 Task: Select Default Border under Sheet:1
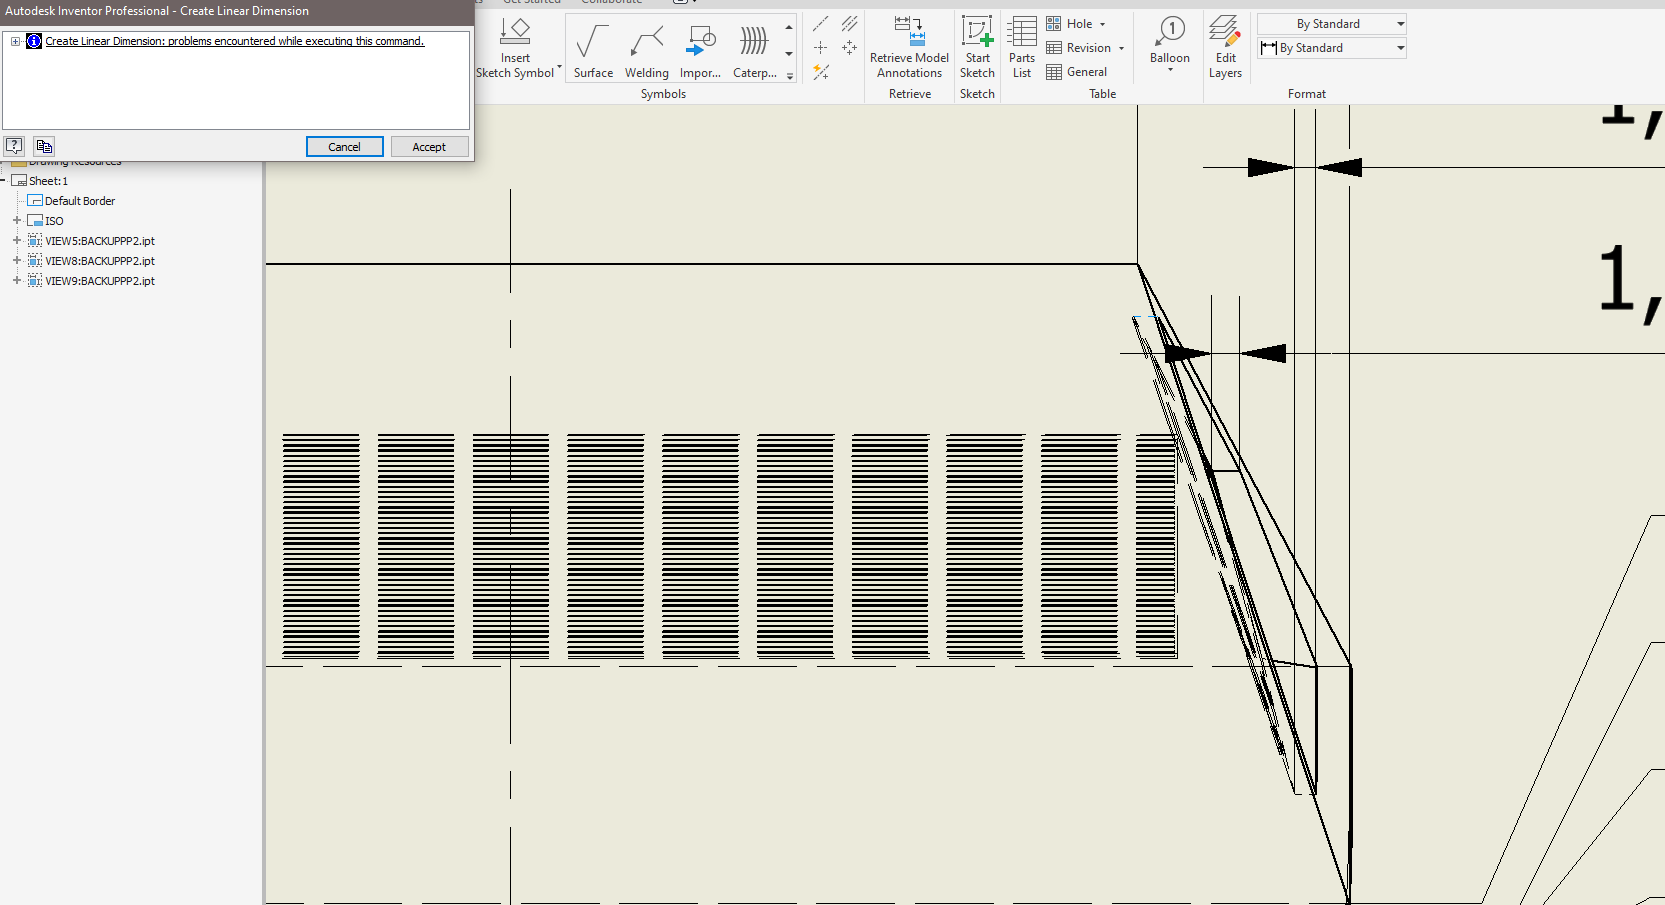click(79, 200)
